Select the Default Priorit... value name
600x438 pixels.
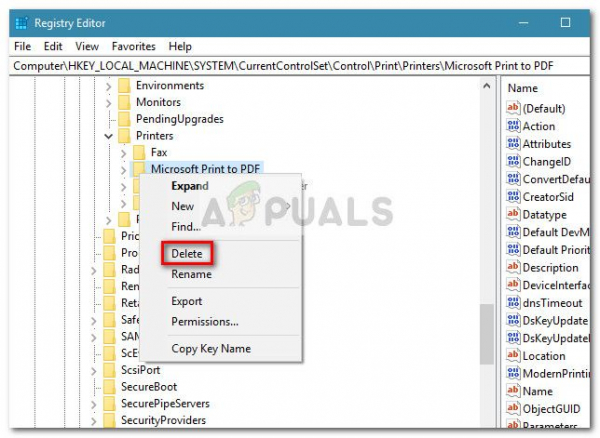(x=556, y=250)
